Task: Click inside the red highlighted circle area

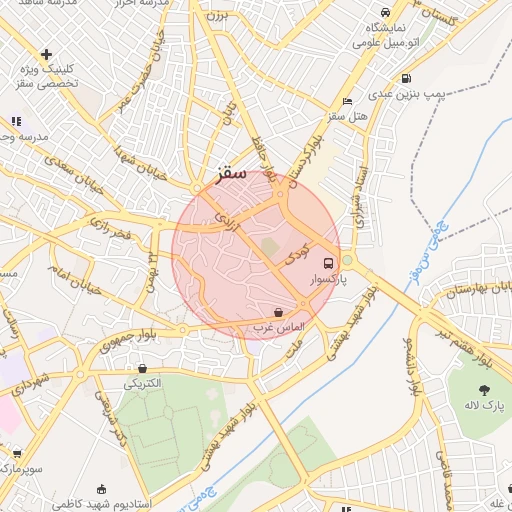Action: (x=256, y=255)
